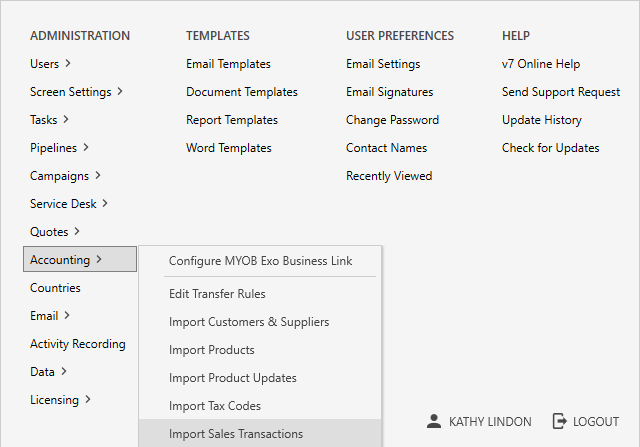Expand the Campaigns submenu
Viewport: 640px width, 447px height.
[65, 176]
